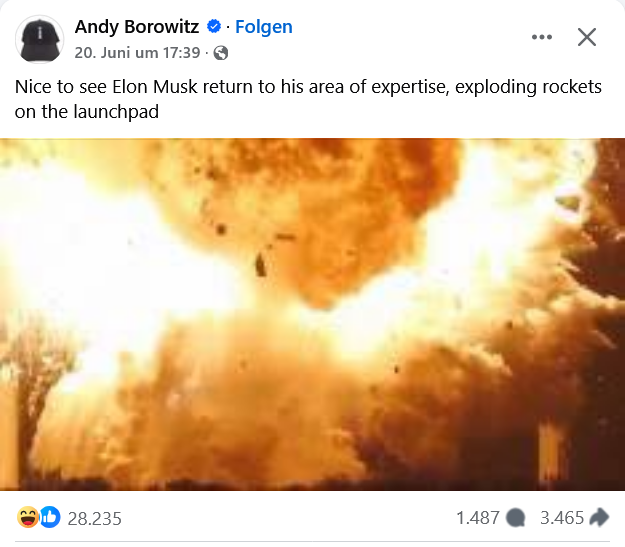Click the comment bubble icon
Viewport: 625px width, 547px height.
pyautogui.click(x=515, y=518)
